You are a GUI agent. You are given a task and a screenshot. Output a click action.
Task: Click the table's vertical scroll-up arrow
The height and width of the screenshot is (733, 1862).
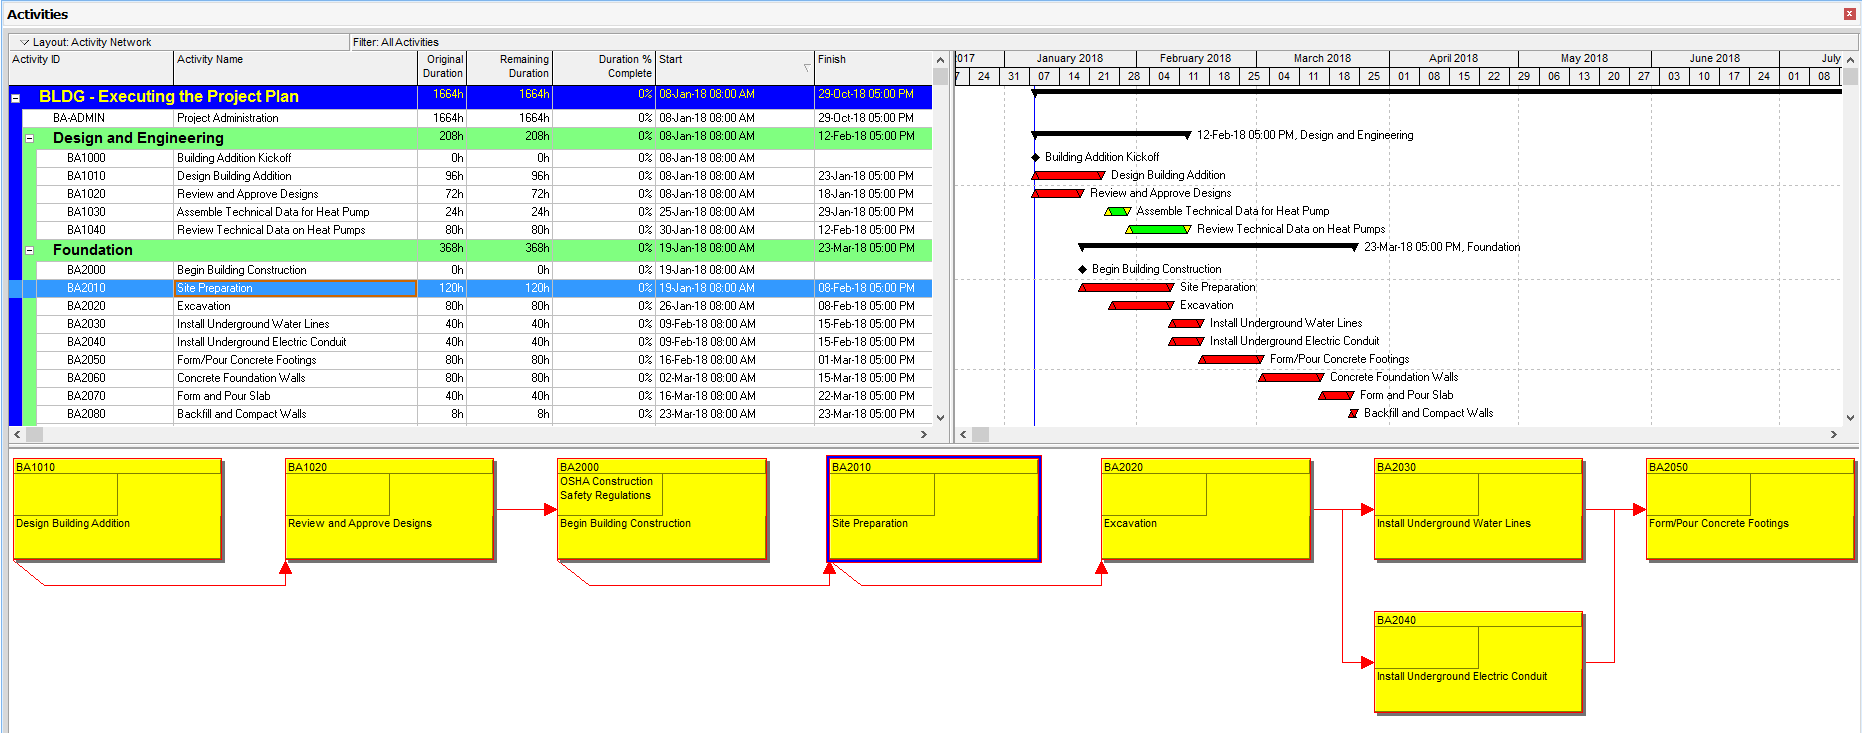click(940, 60)
